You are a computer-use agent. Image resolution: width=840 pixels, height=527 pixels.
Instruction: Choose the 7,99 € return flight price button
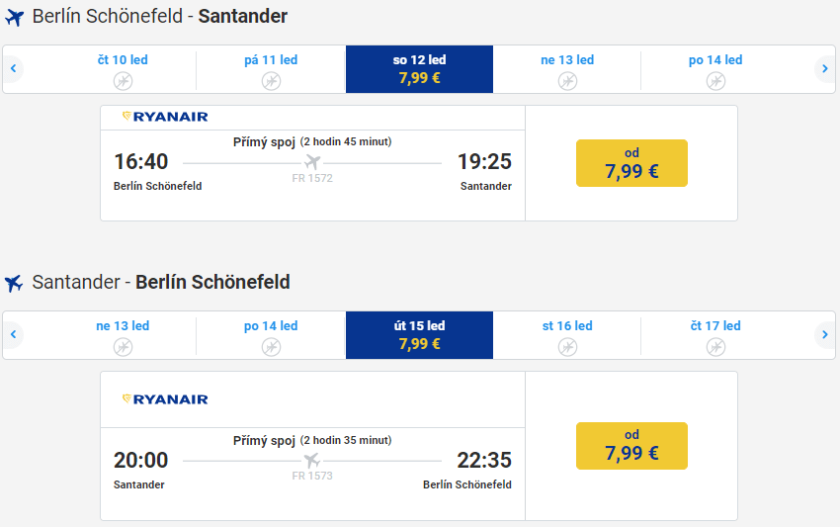tap(631, 445)
